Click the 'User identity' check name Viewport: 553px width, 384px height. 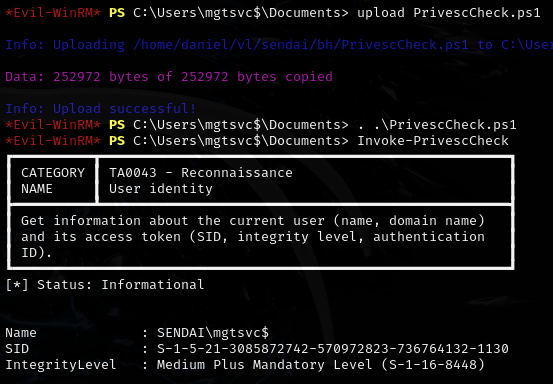161,189
